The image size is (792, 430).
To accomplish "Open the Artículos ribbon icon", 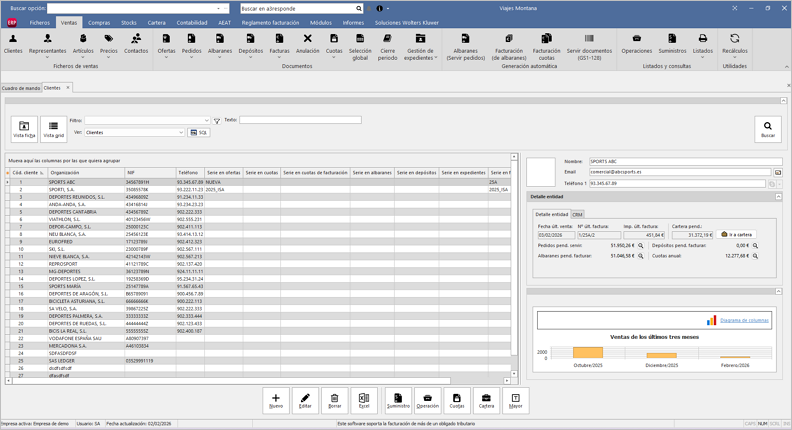I will [x=83, y=45].
